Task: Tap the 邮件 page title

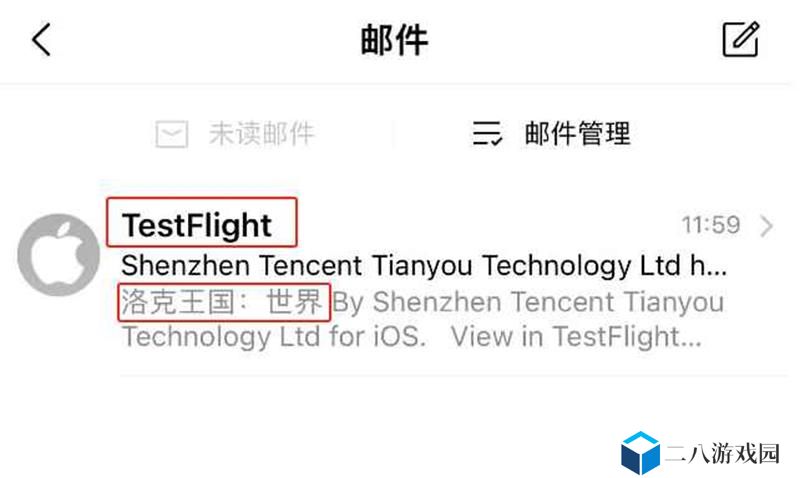Action: 394,40
